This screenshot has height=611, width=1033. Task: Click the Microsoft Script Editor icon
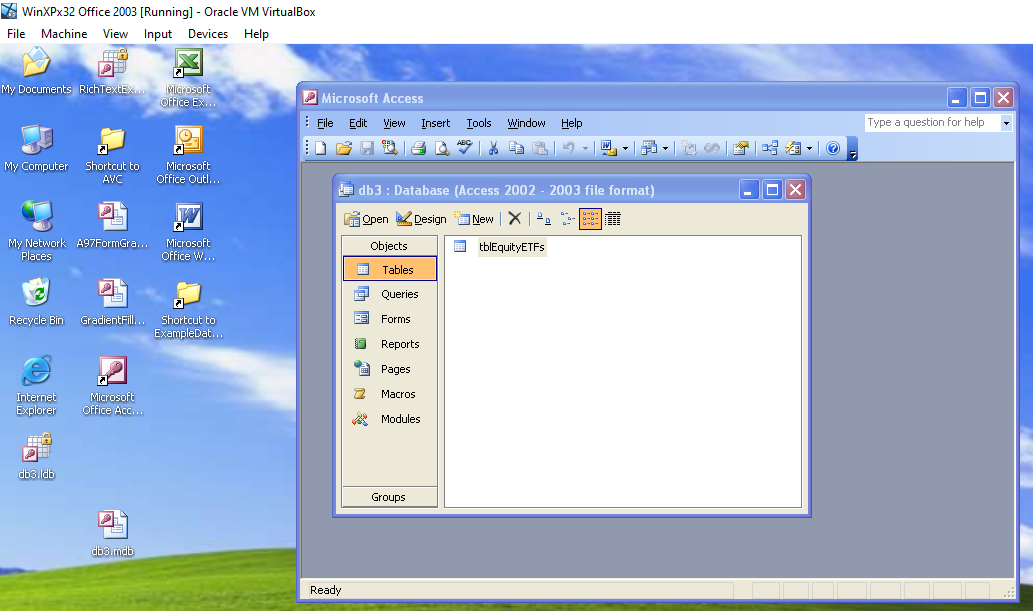point(712,148)
